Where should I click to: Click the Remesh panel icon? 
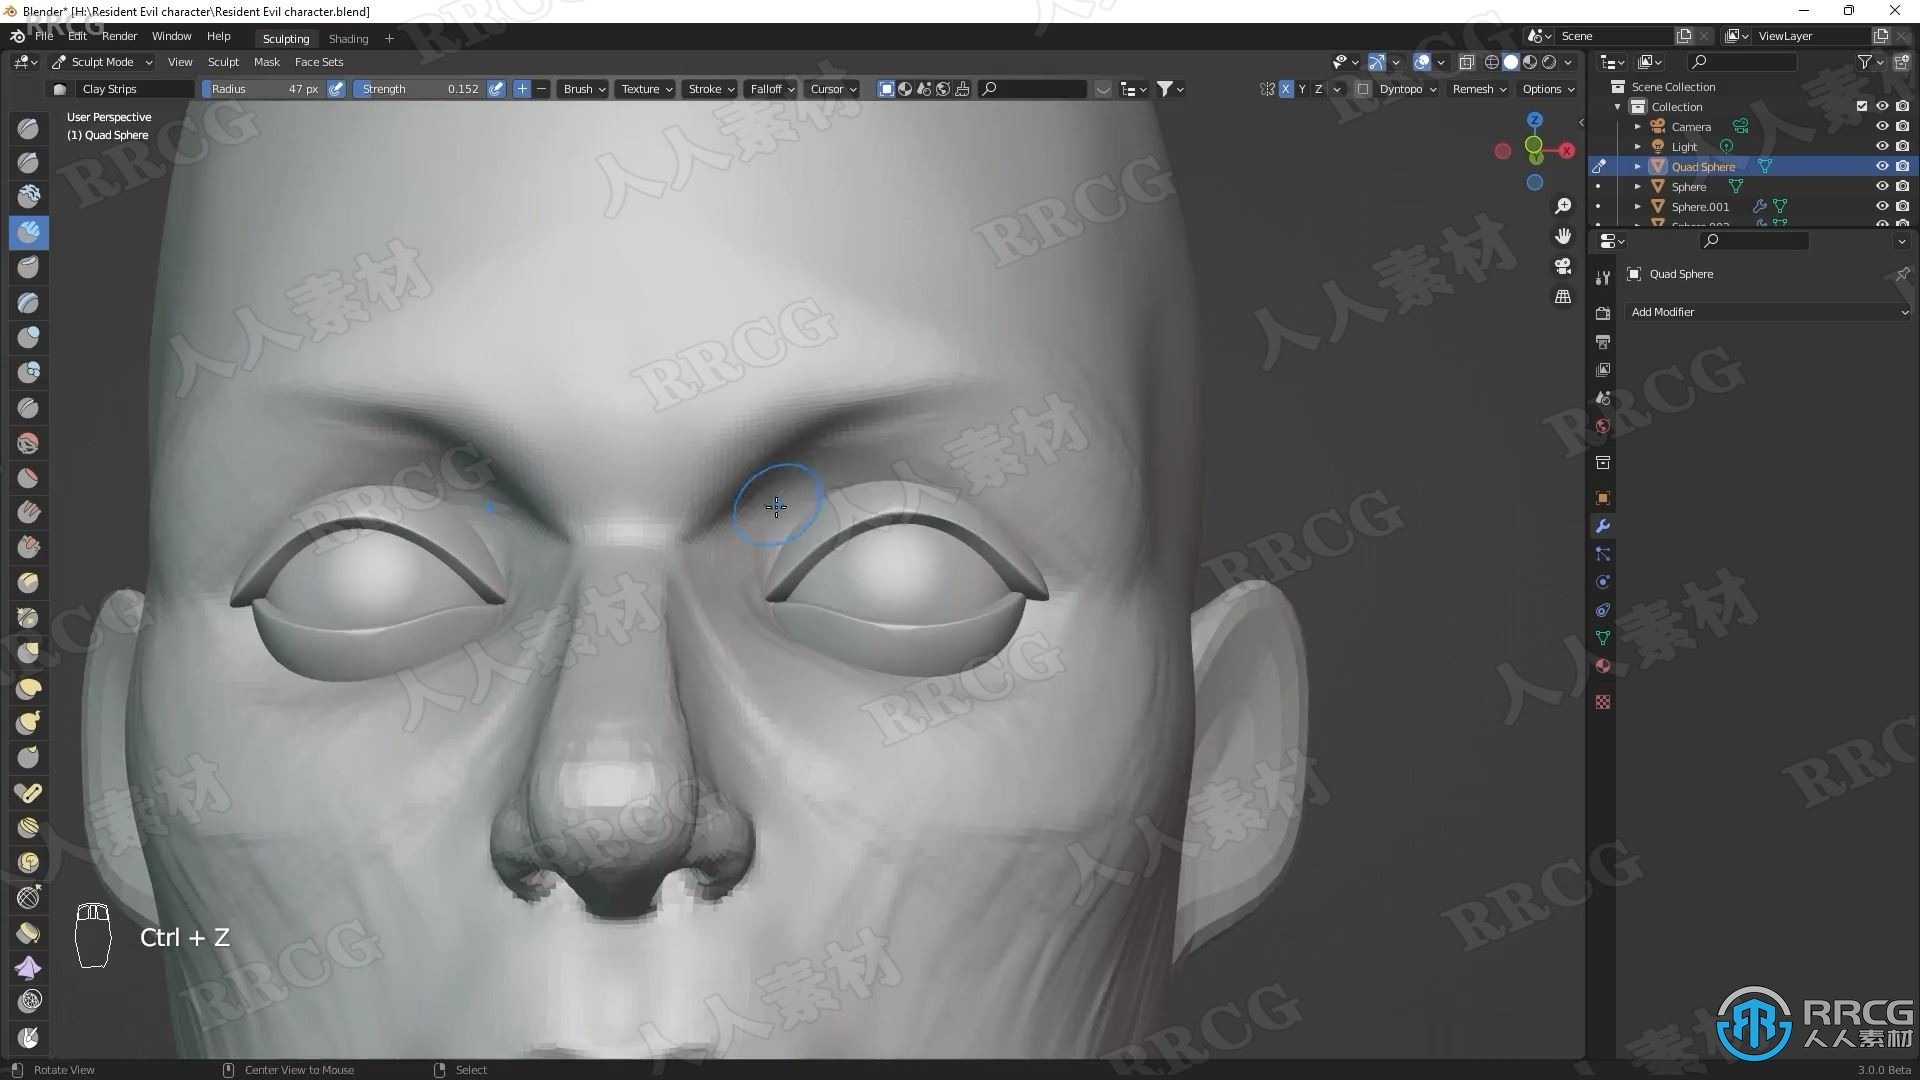(1474, 88)
